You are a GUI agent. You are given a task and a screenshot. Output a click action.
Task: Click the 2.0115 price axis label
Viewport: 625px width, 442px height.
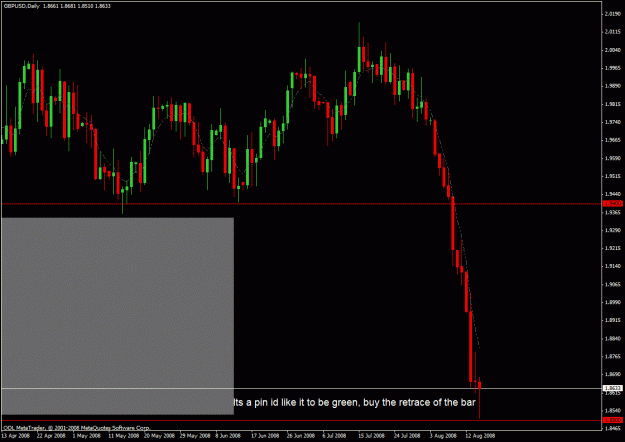611,32
